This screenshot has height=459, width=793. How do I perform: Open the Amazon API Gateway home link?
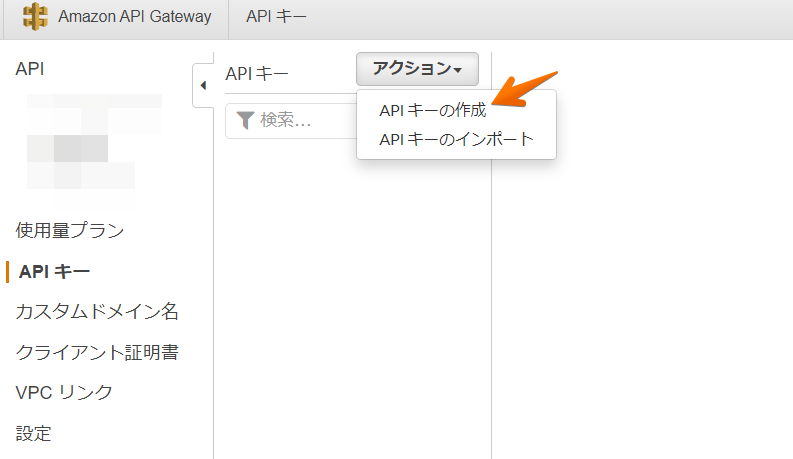tap(135, 17)
